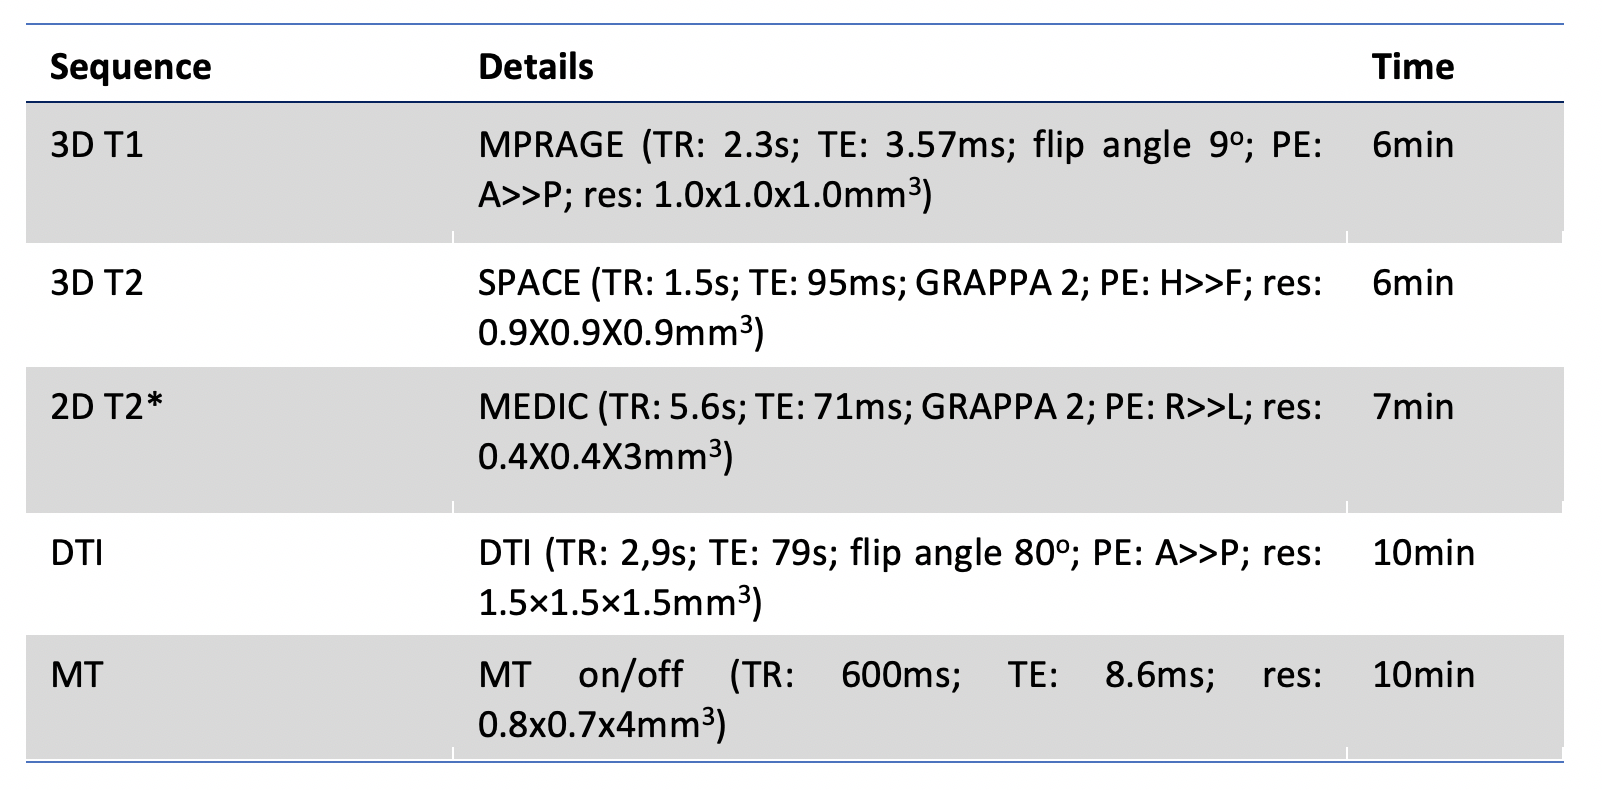Select the 10min time for DTI

point(1423,553)
